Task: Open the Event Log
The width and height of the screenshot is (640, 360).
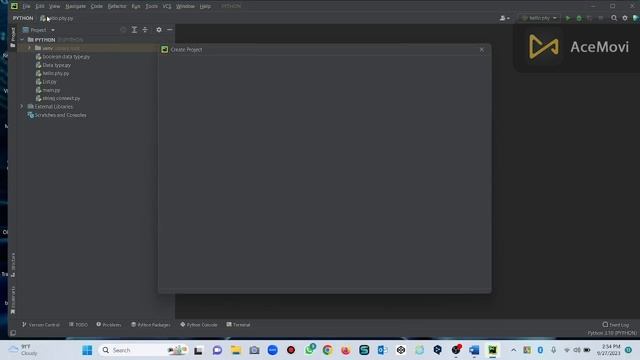Action: pos(616,324)
